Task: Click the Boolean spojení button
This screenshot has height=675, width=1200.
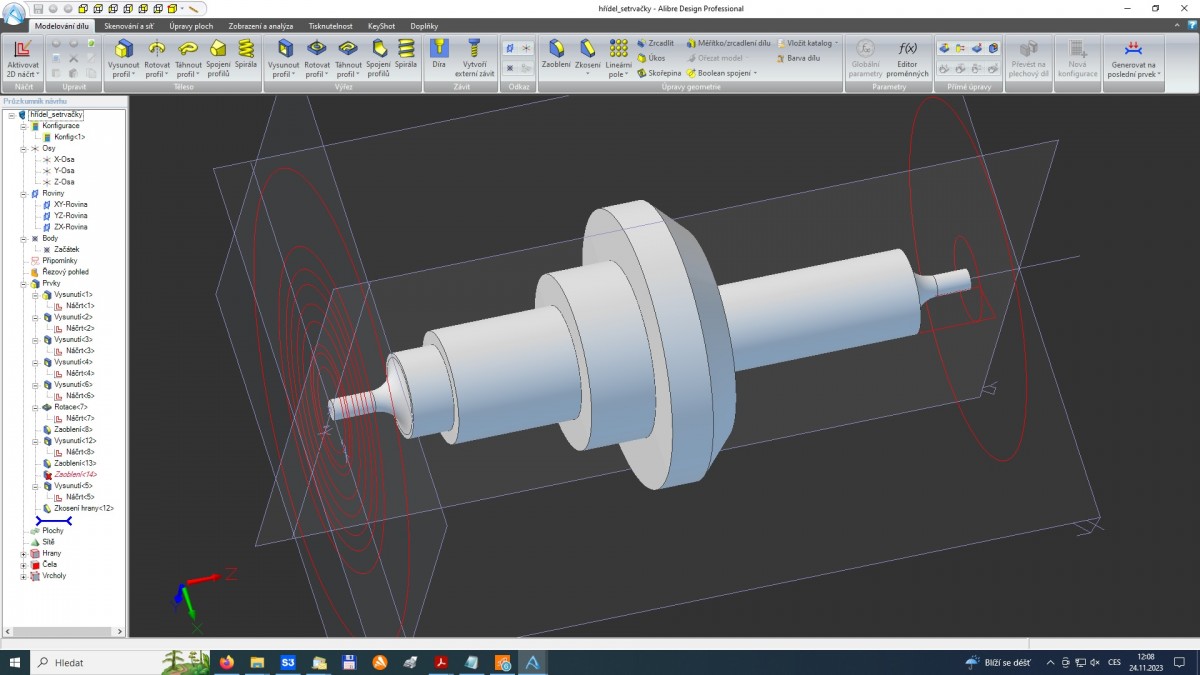Action: tap(722, 73)
